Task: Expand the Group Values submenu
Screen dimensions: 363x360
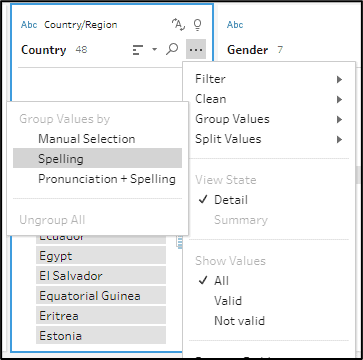Action: tap(269, 119)
